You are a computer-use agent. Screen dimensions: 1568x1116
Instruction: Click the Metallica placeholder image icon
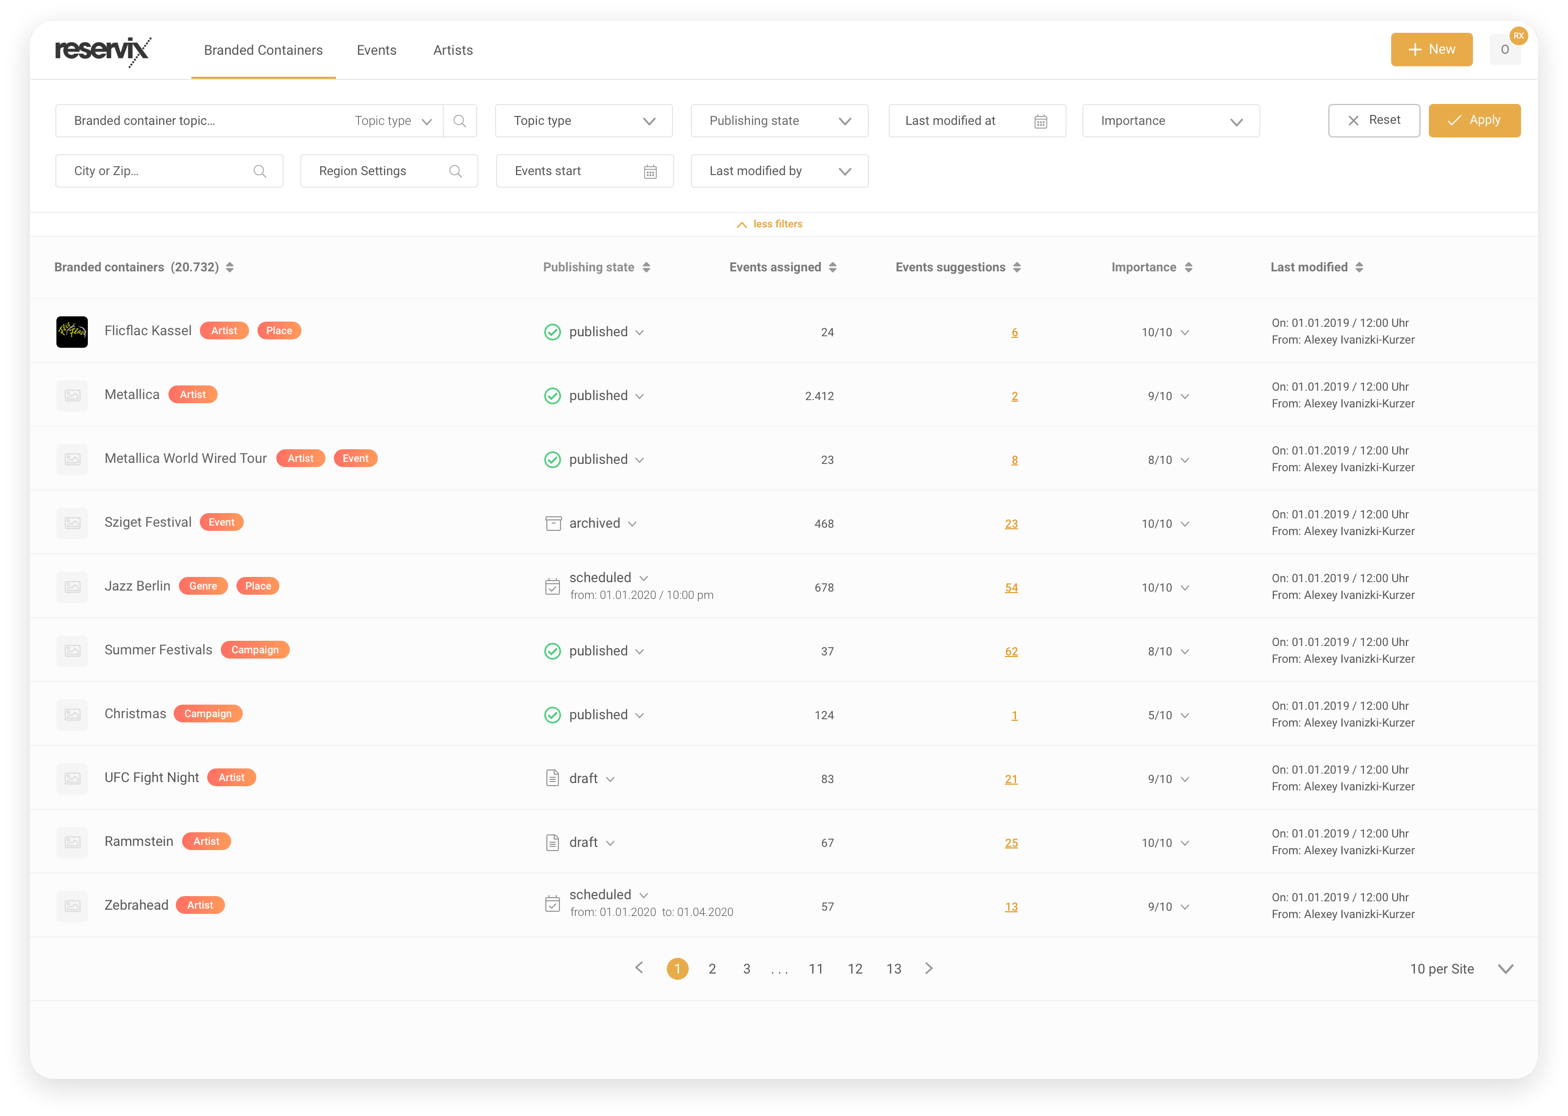(x=72, y=395)
